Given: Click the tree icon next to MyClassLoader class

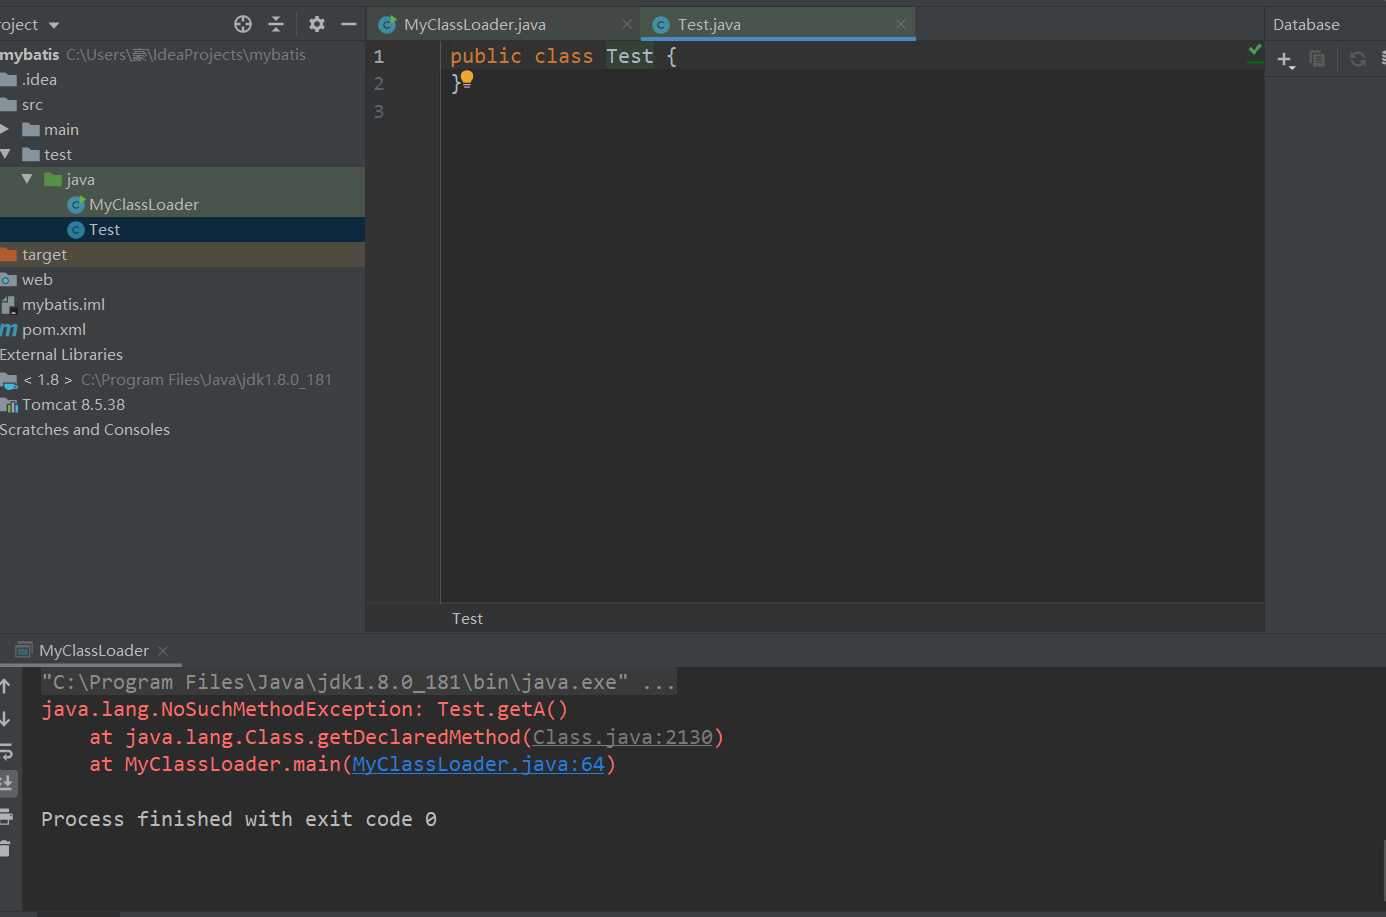Looking at the screenshot, I should [x=76, y=204].
